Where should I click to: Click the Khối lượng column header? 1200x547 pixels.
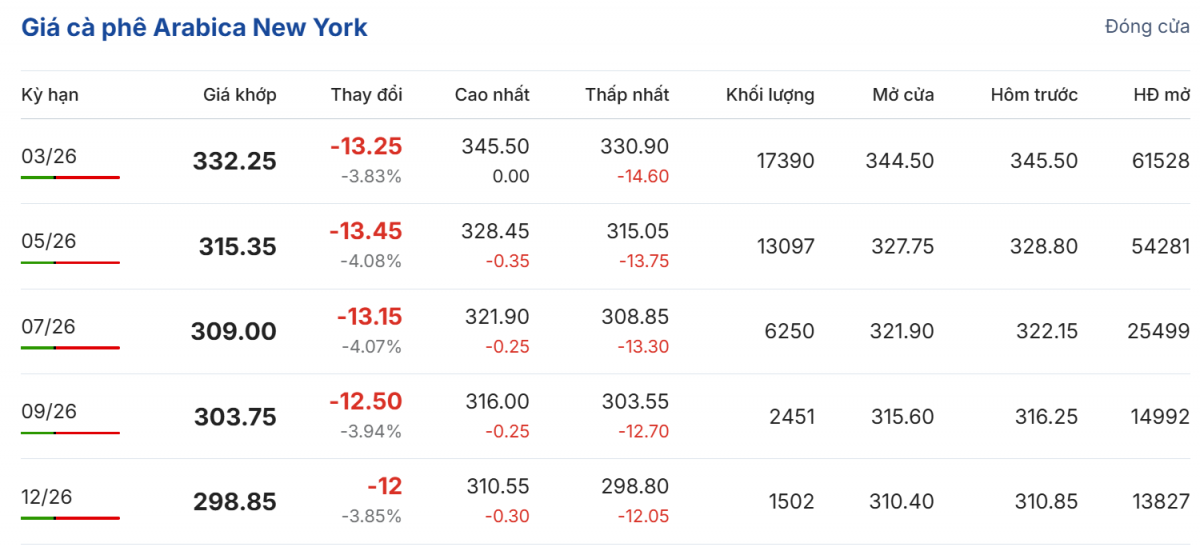coord(770,95)
